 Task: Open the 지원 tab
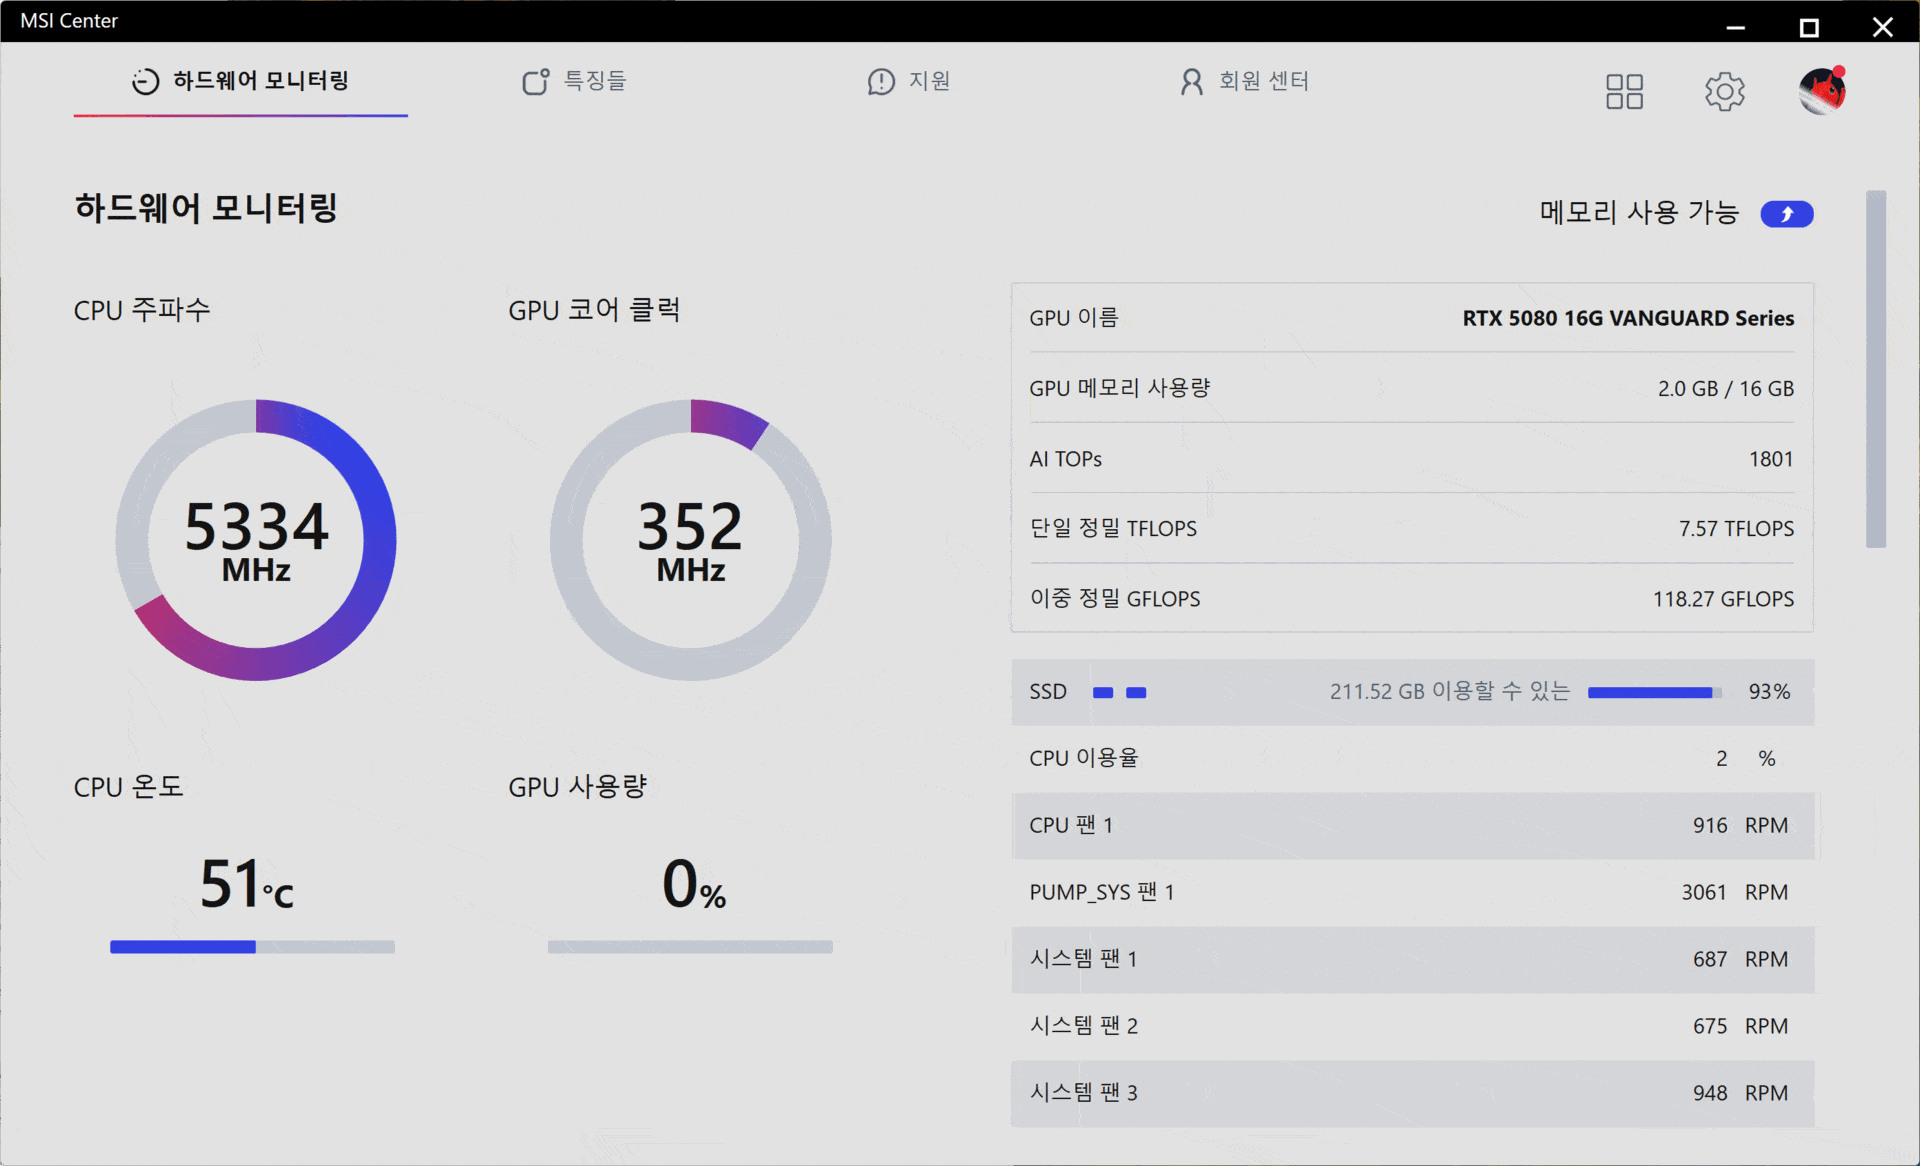pos(908,81)
